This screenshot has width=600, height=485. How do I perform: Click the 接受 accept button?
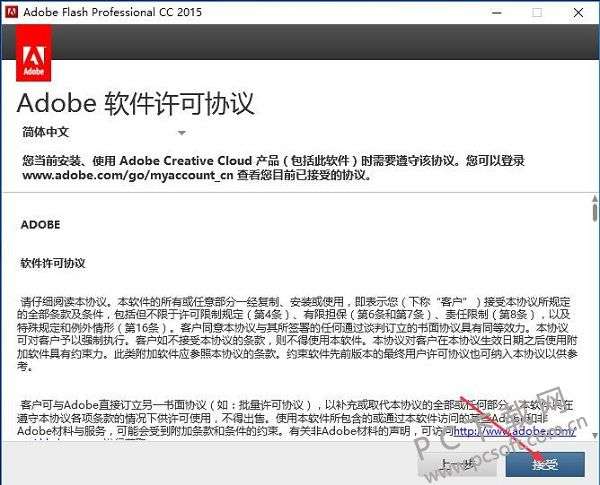(x=545, y=464)
